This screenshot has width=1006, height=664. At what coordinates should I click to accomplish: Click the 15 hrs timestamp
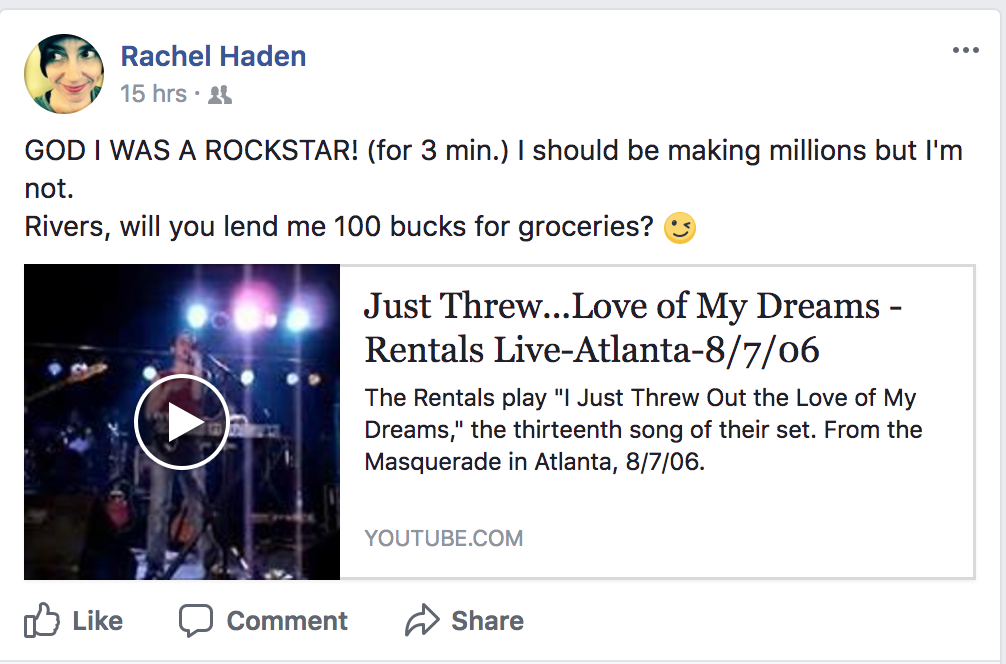tap(153, 94)
